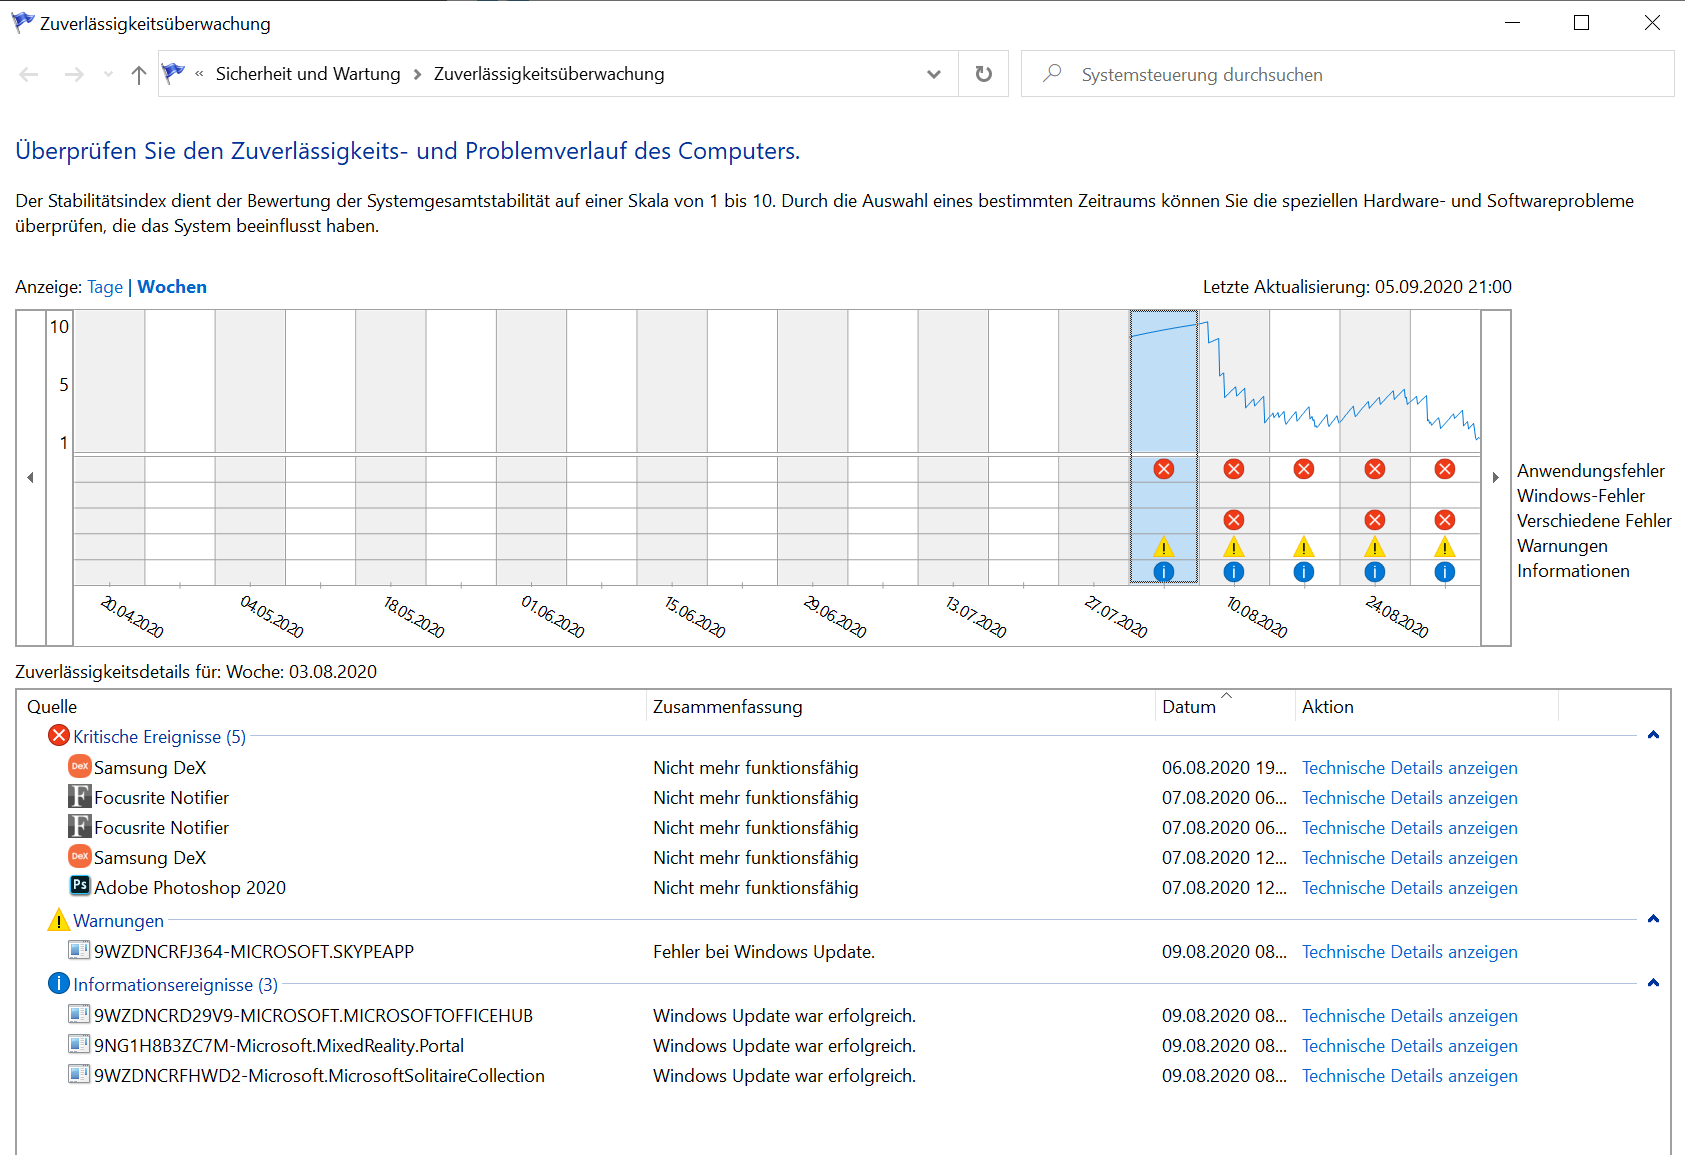This screenshot has height=1155, width=1685.
Task: Show technical details for the SKYPEAPP warning
Action: coord(1409,952)
